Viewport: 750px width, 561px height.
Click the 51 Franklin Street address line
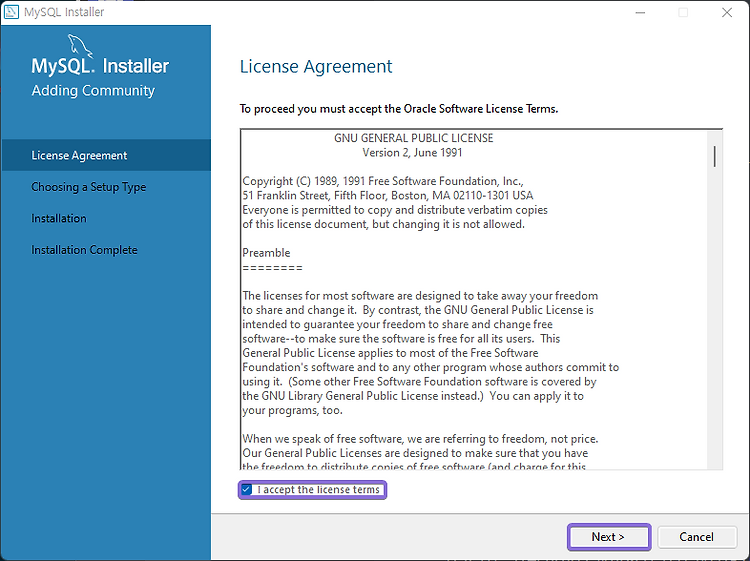coord(387,196)
